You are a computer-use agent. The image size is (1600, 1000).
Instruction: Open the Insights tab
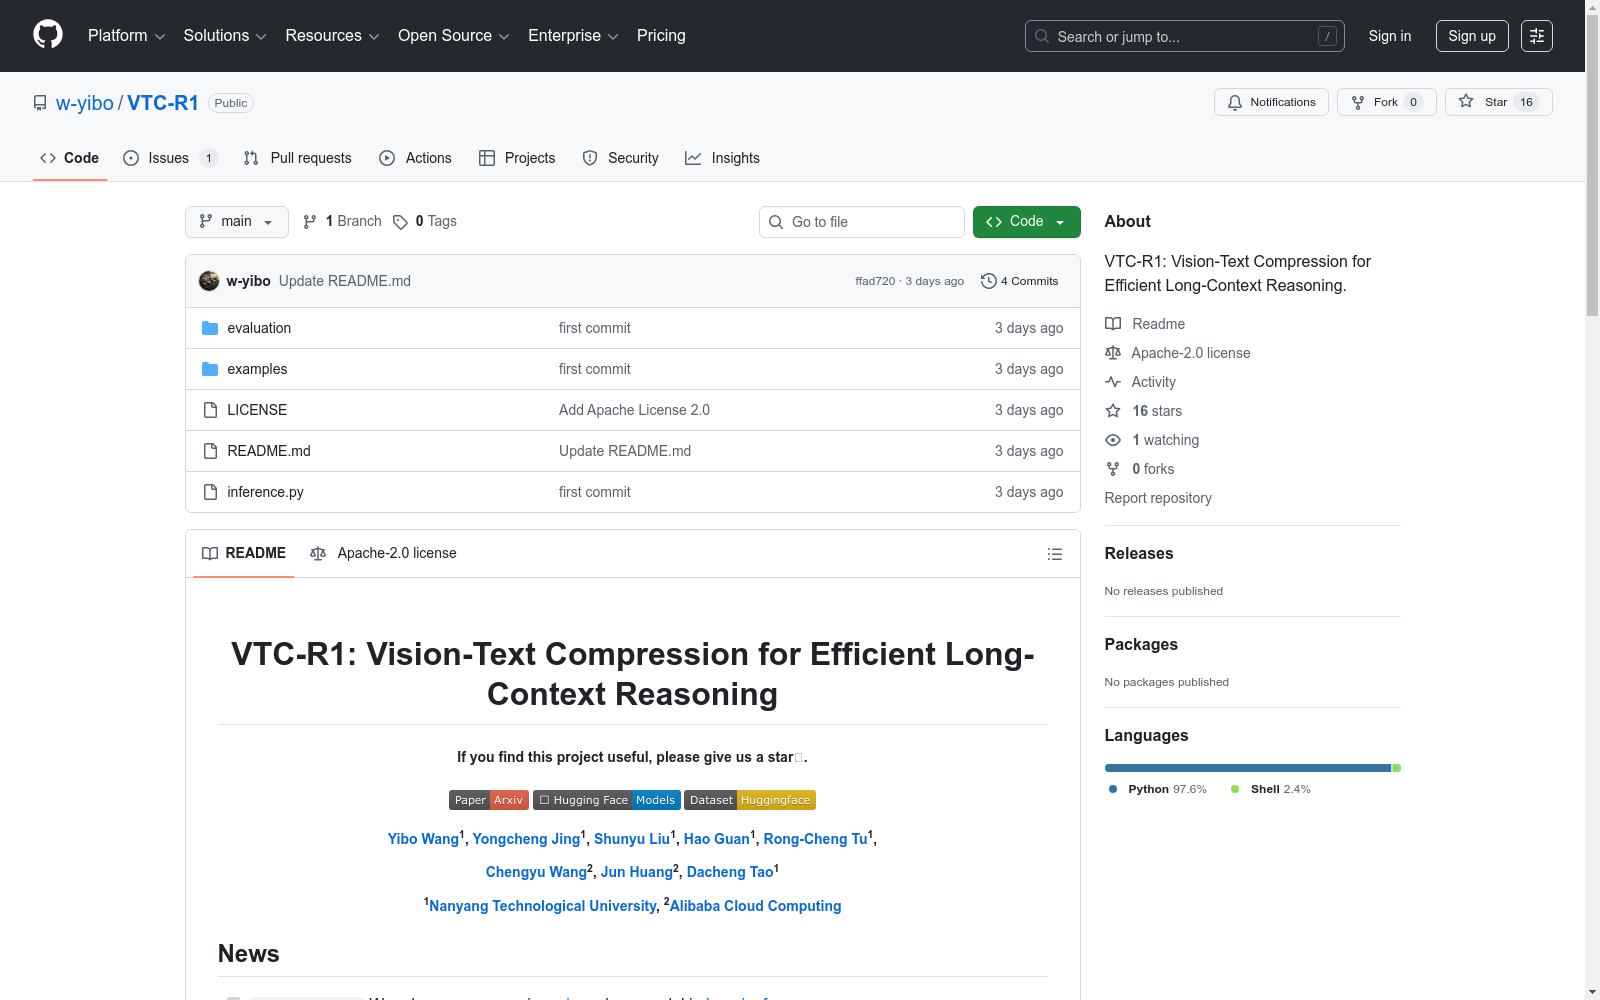tap(722, 158)
